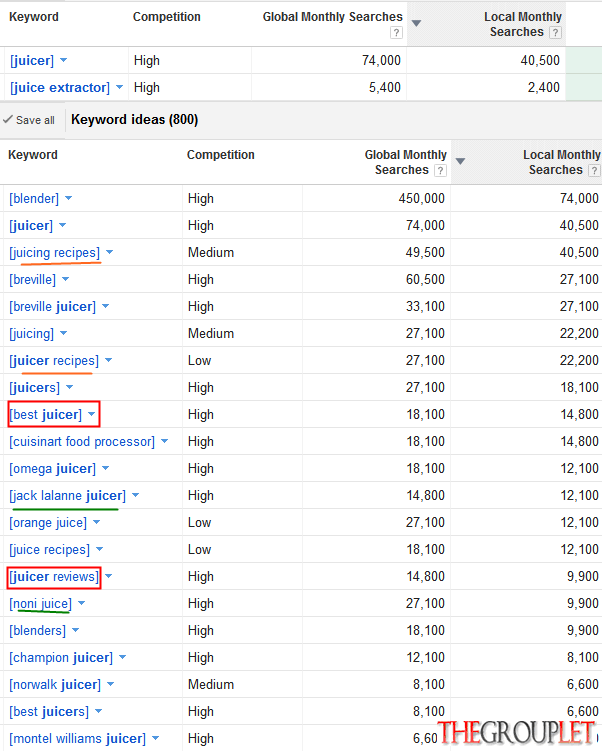
Task: Click the [juicer reviews] keyword link
Action: [54, 577]
